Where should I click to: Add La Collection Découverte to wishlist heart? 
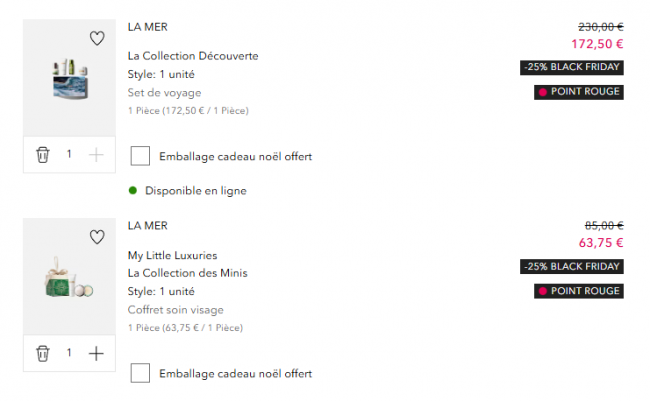[x=97, y=39]
